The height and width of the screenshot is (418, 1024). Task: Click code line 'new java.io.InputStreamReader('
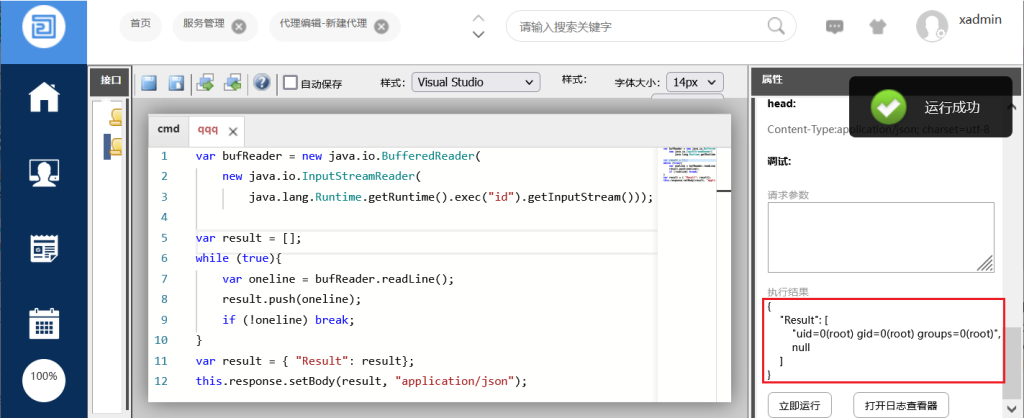click(x=322, y=176)
